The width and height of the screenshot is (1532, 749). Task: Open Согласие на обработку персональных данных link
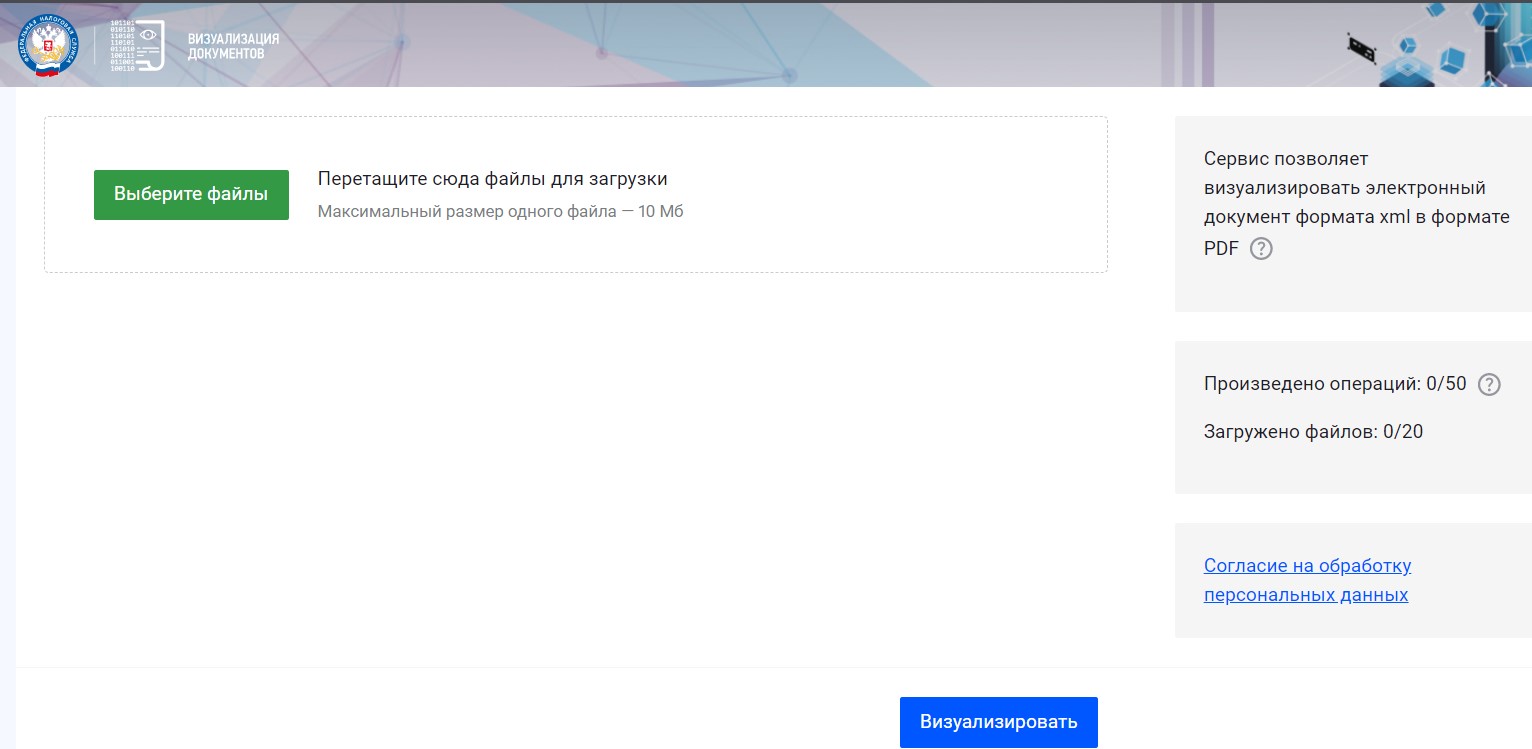pyautogui.click(x=1306, y=580)
